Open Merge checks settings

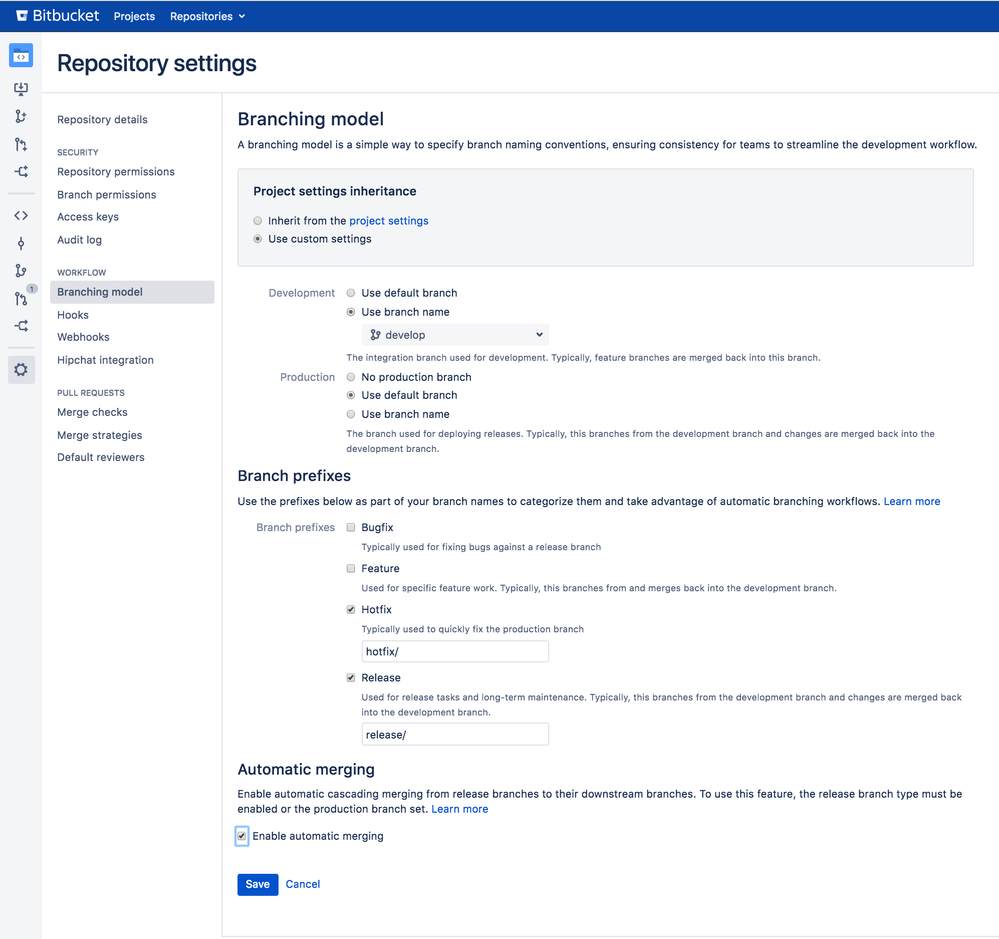[x=92, y=412]
